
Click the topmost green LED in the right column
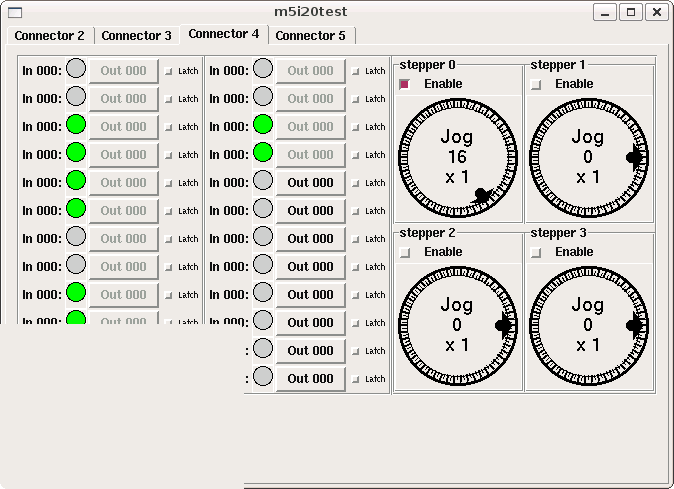[x=263, y=125]
